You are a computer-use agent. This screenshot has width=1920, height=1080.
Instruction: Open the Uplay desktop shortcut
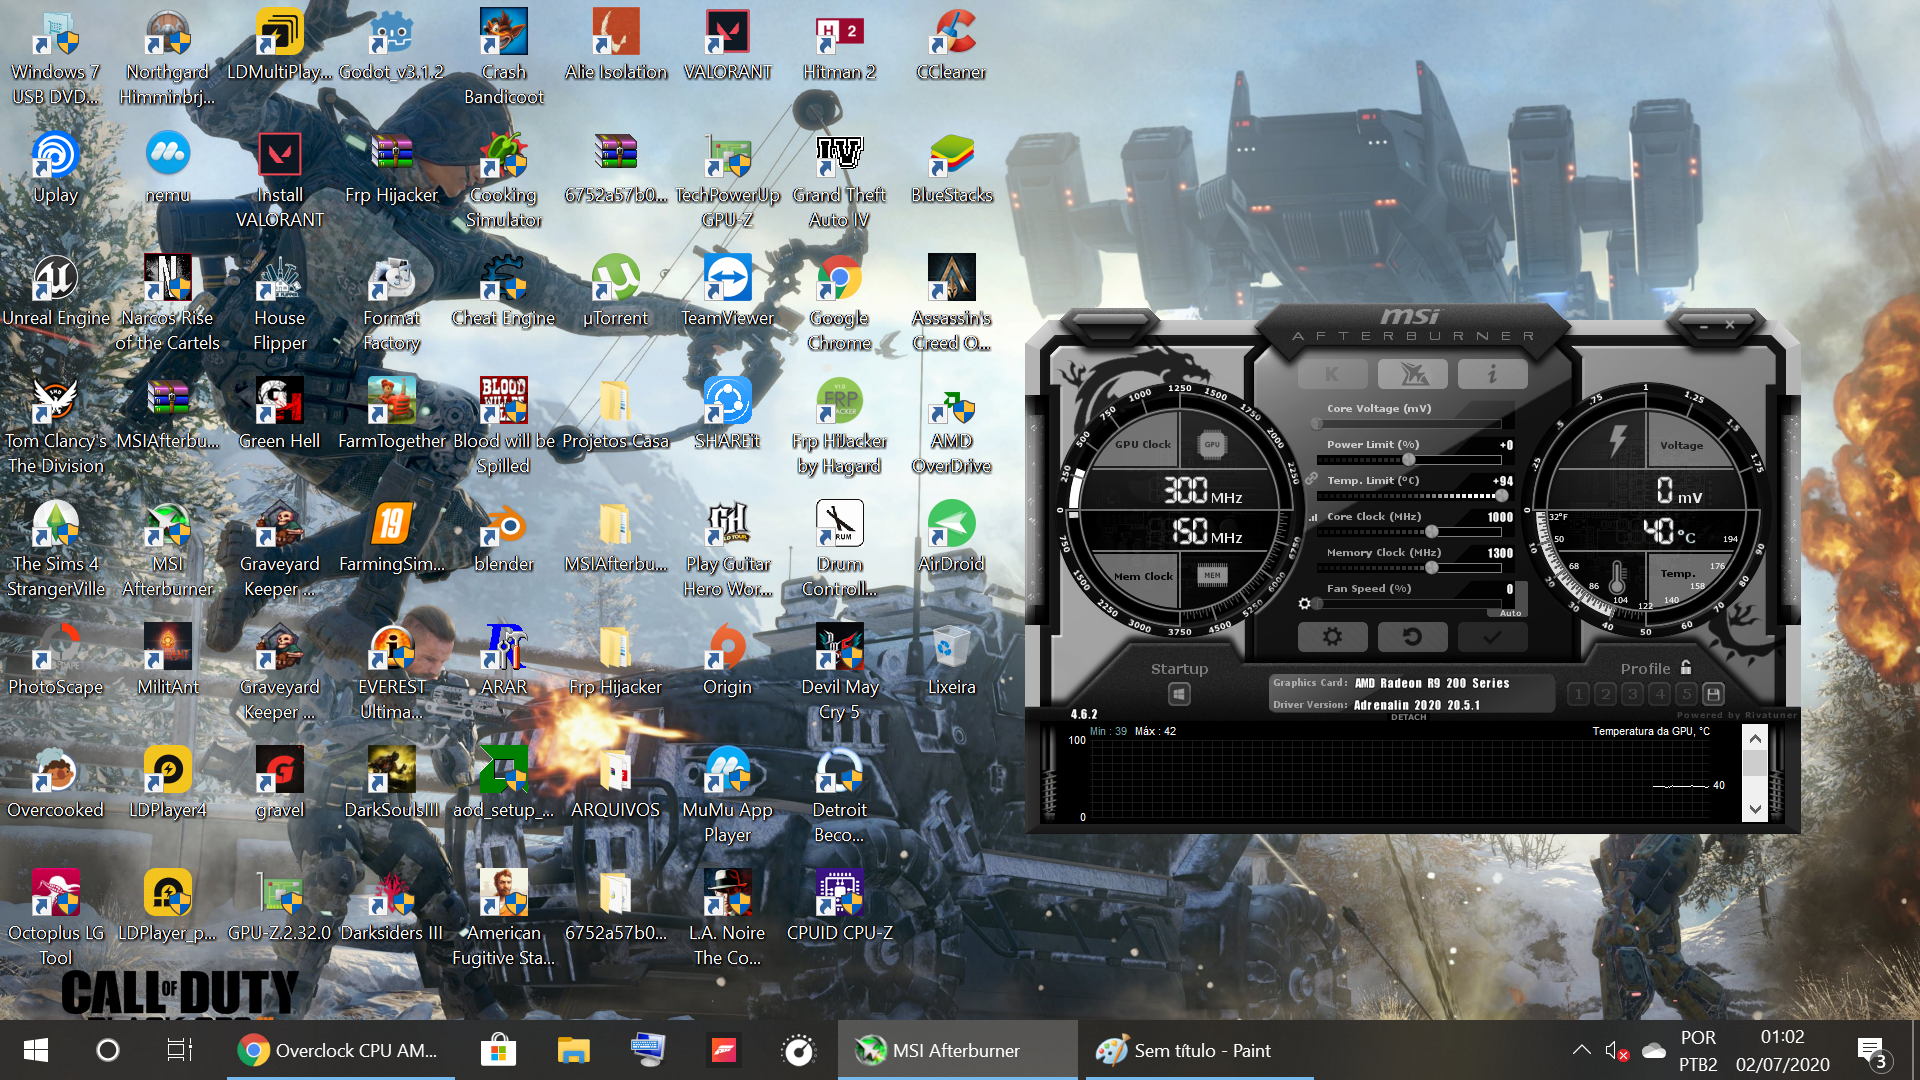pos(55,169)
